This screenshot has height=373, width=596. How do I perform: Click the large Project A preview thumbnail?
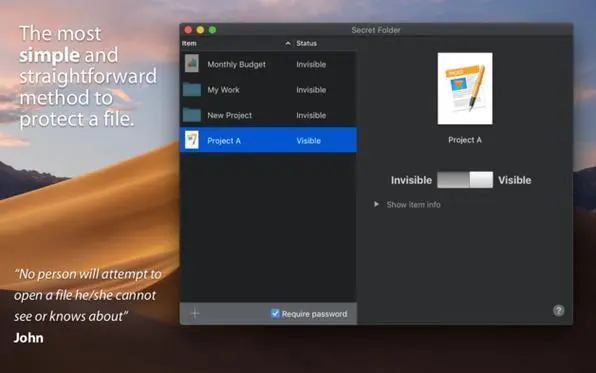tap(465, 88)
